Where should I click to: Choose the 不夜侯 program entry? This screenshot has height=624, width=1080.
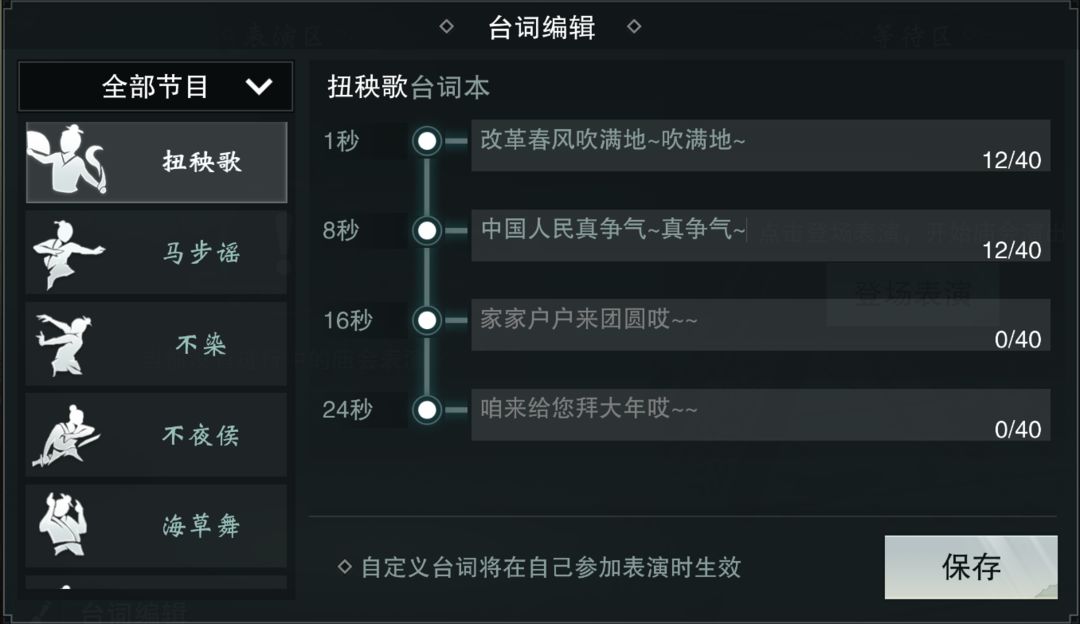156,435
